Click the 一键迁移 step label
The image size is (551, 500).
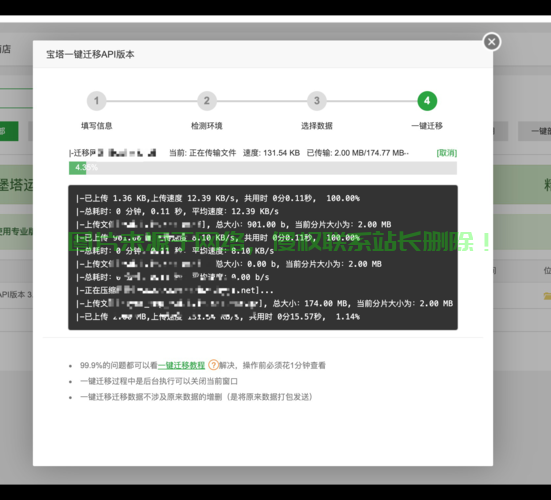point(427,126)
